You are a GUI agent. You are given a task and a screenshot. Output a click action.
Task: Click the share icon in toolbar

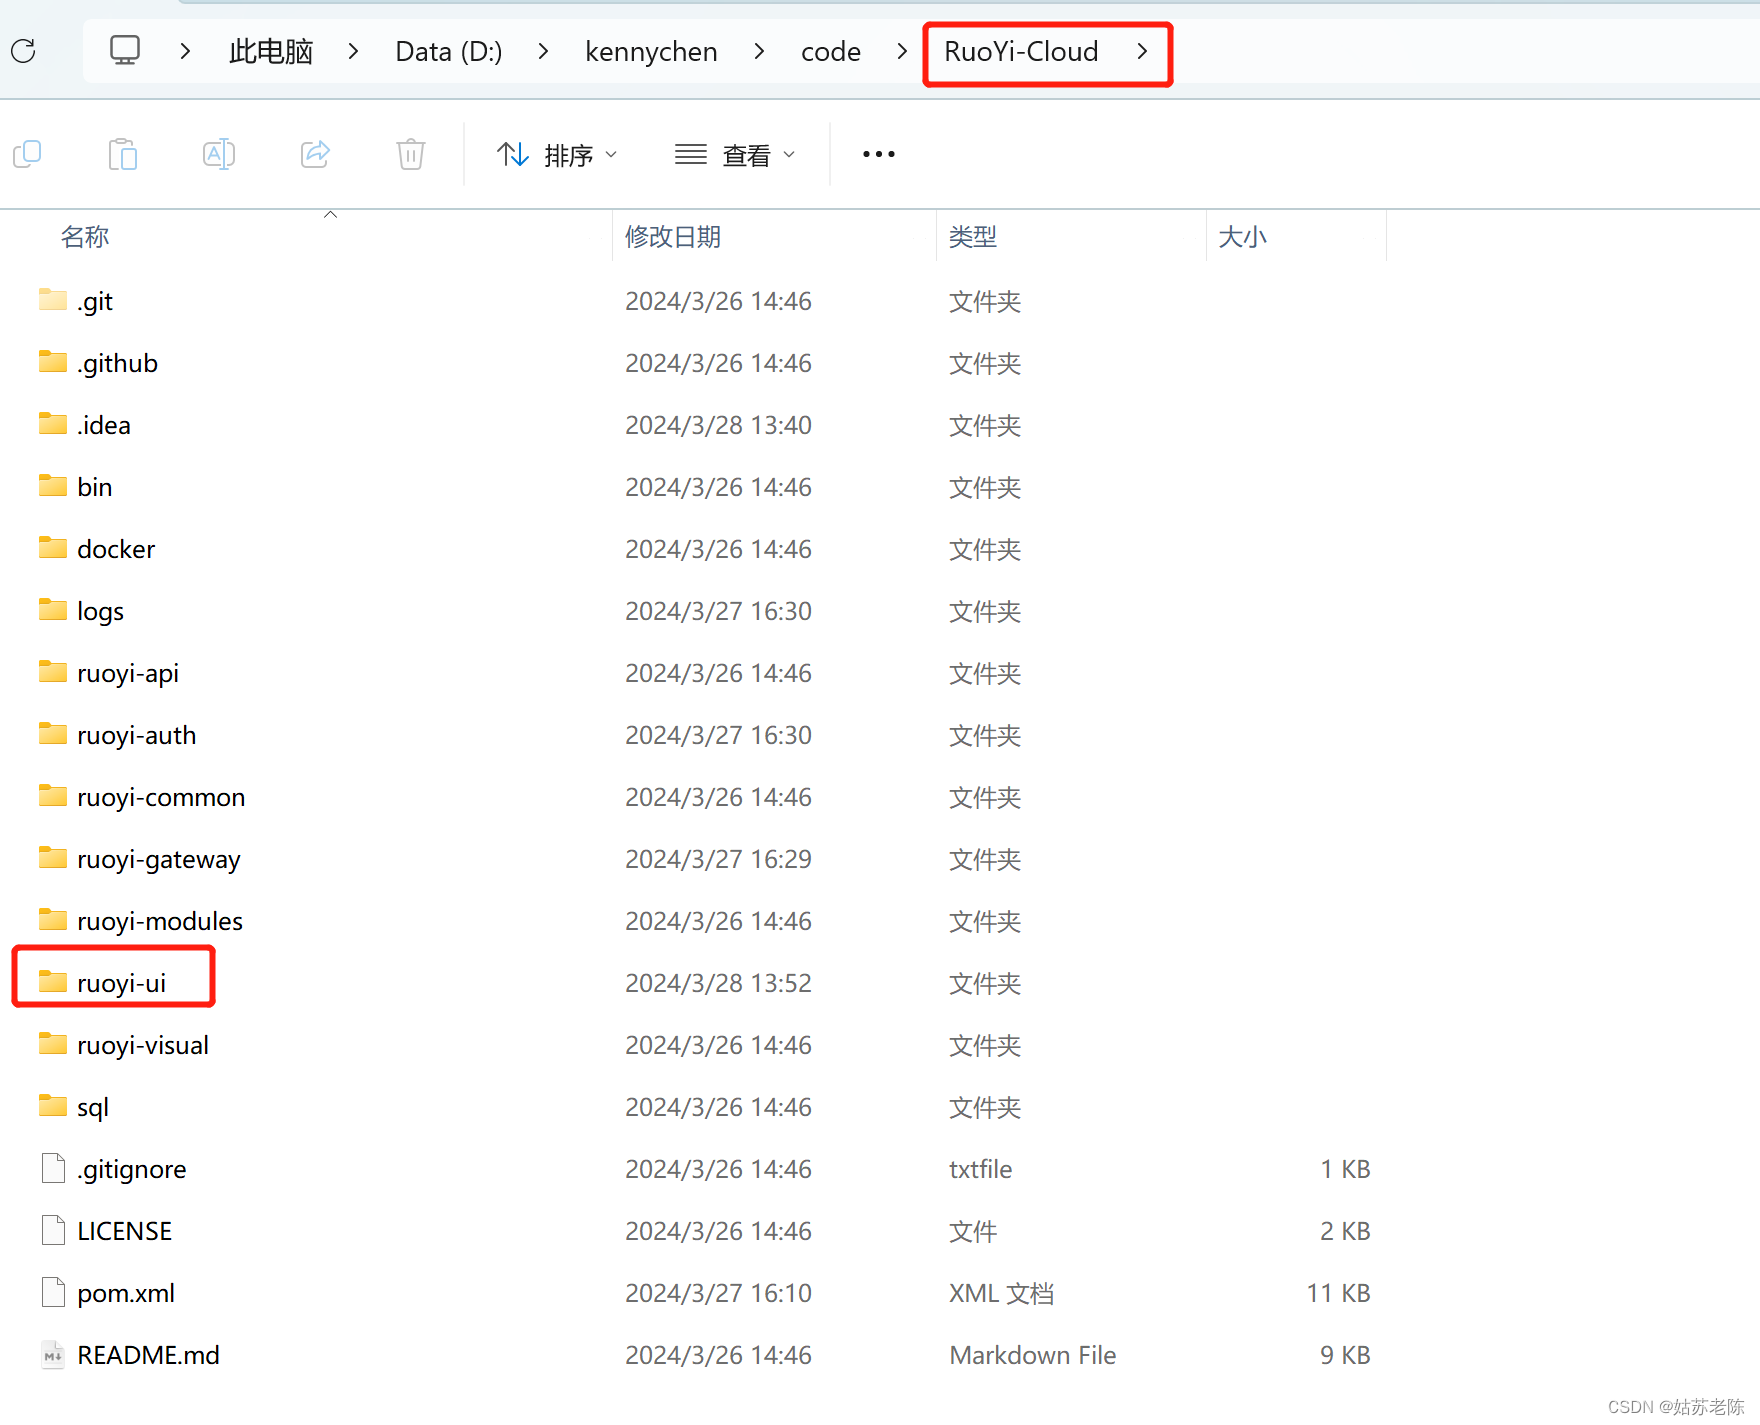tap(315, 154)
